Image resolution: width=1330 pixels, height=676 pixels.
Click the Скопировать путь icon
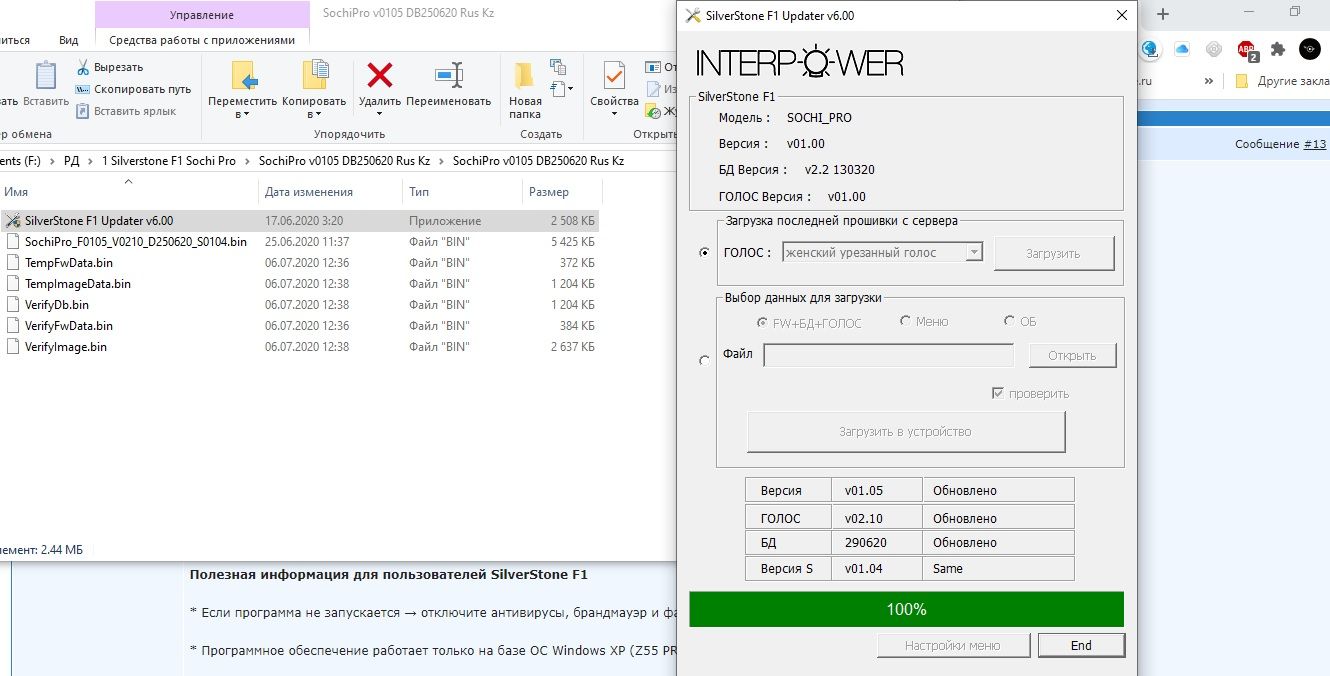click(x=83, y=89)
